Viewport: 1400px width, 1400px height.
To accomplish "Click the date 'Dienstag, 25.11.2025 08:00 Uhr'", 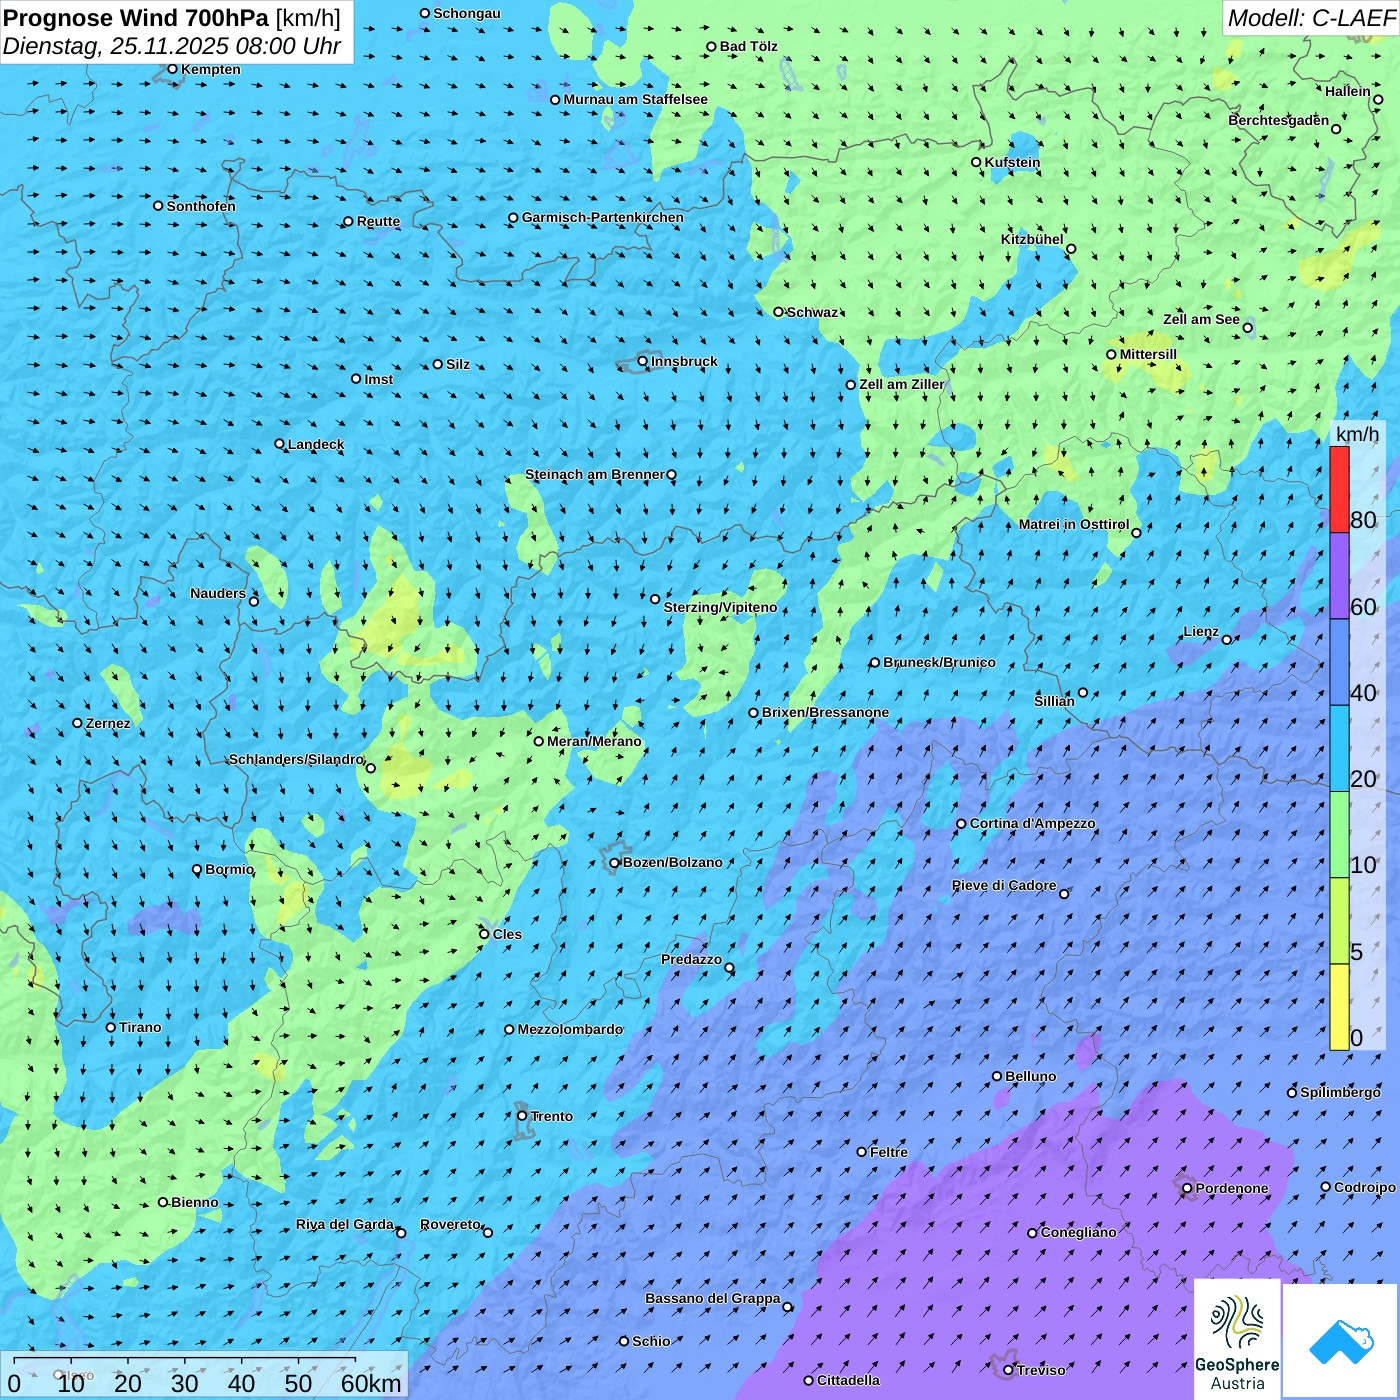I will (172, 46).
